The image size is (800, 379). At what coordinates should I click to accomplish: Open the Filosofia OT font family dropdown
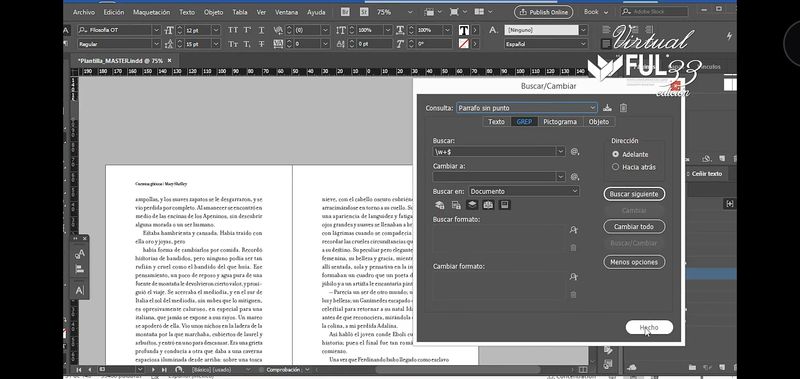[x=157, y=30]
